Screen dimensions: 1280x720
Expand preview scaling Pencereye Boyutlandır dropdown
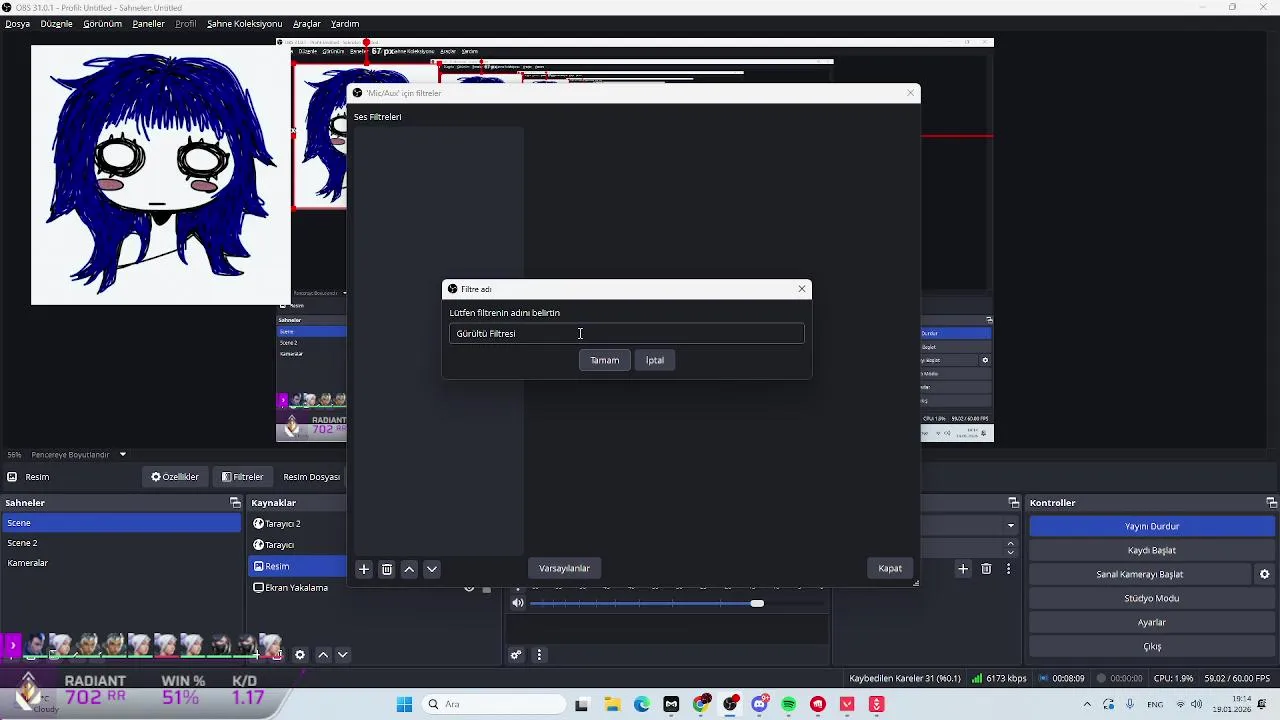123,455
